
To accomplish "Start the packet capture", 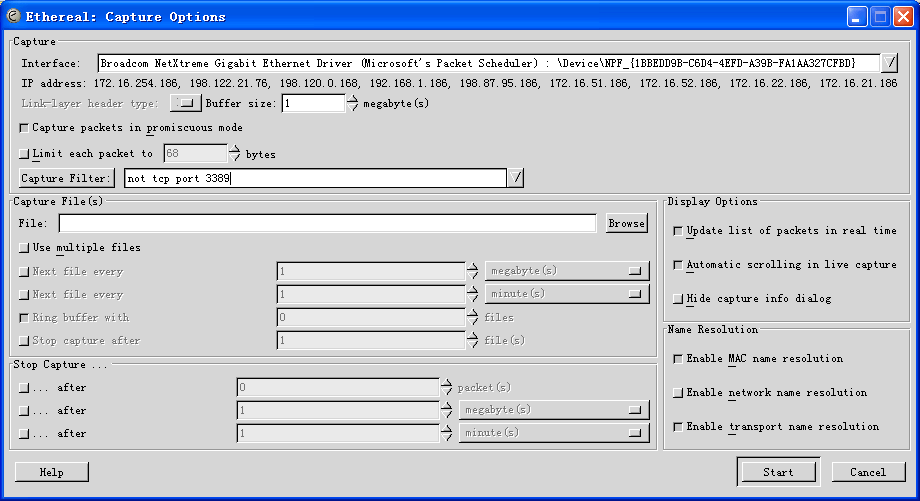I will pyautogui.click(x=778, y=472).
